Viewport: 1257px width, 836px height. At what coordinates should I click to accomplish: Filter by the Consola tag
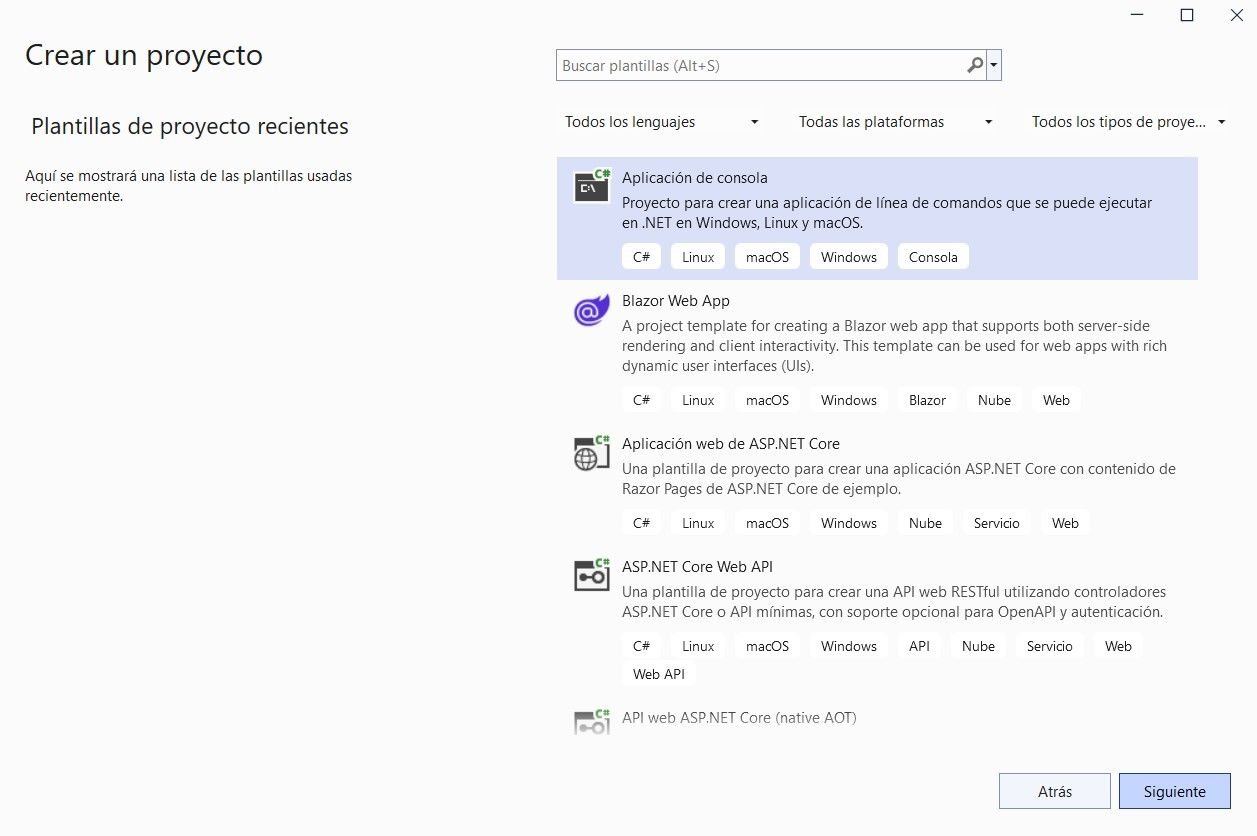pyautogui.click(x=932, y=256)
